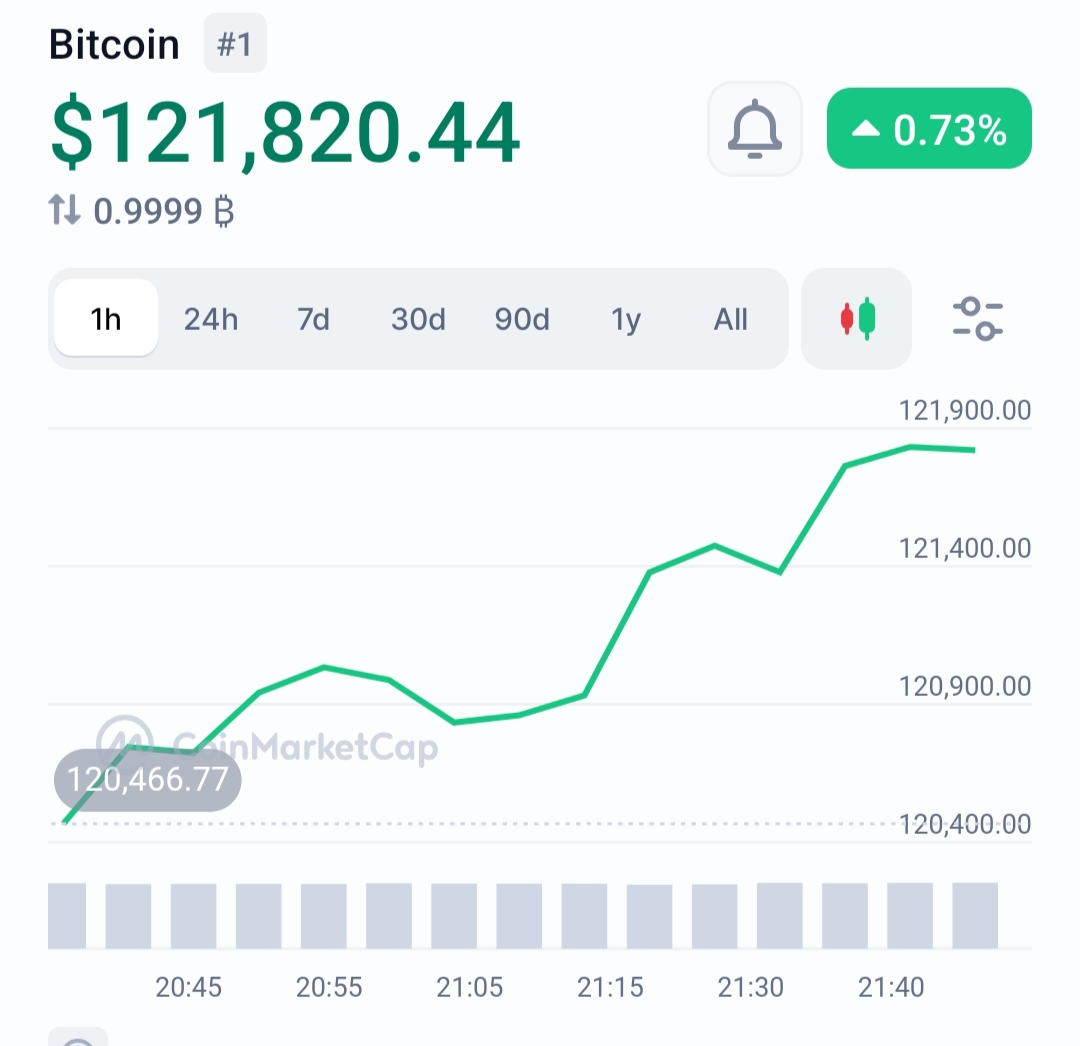
Task: Tap the volume bar above 21:05
Action: (454, 916)
